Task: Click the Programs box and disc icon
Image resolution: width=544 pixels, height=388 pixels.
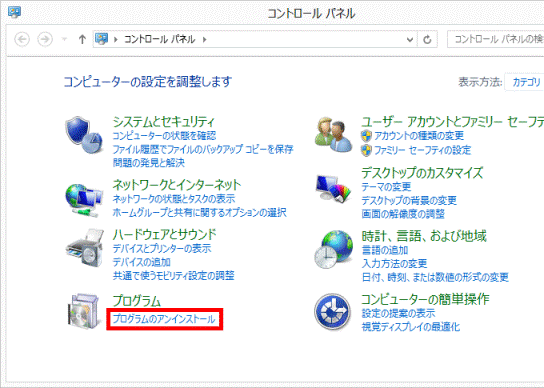Action: [x=84, y=311]
